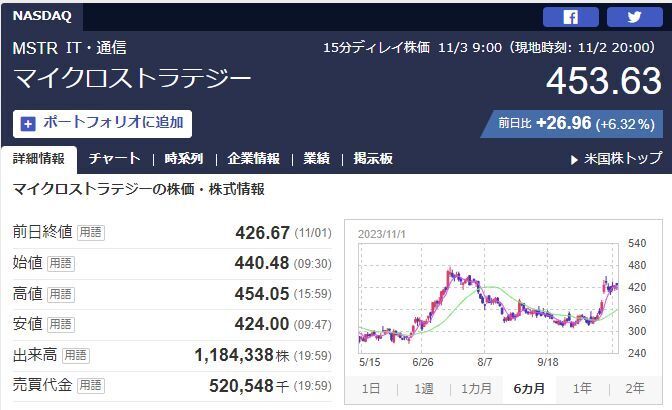Viewport: 672px width, 410px height.
Task: Open the 用語 glossary icon beside 売買代金
Action: coord(91,386)
